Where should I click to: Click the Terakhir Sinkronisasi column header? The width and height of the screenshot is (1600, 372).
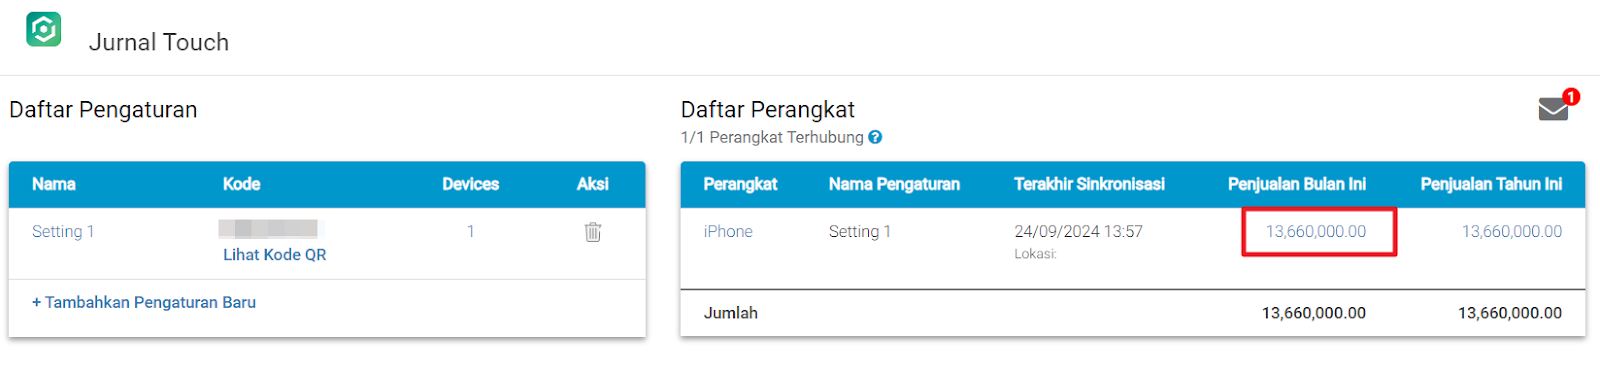(x=1089, y=184)
